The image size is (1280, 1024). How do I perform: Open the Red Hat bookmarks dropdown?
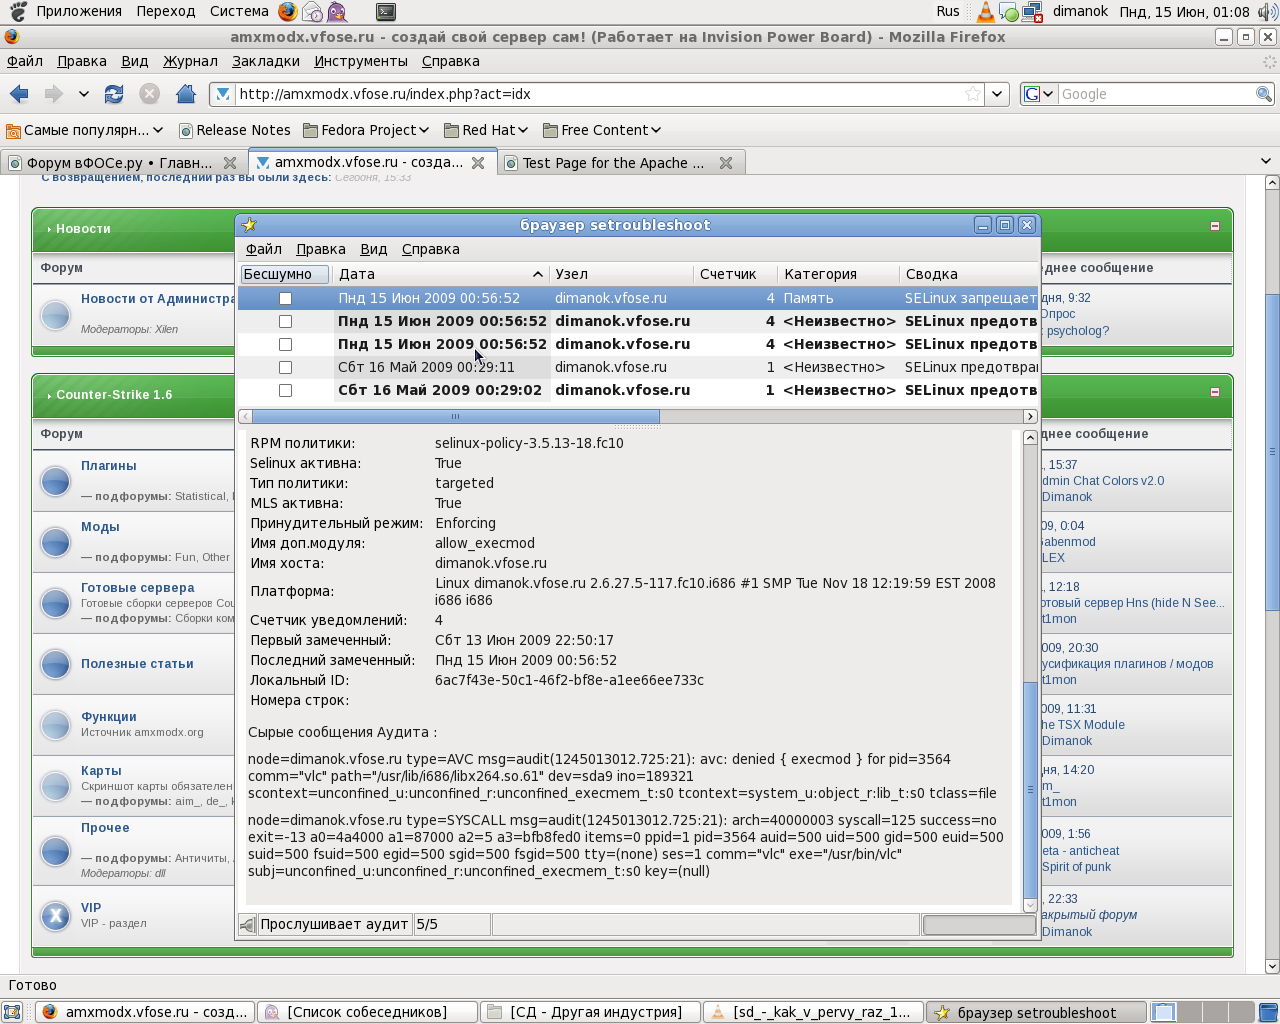pyautogui.click(x=486, y=130)
